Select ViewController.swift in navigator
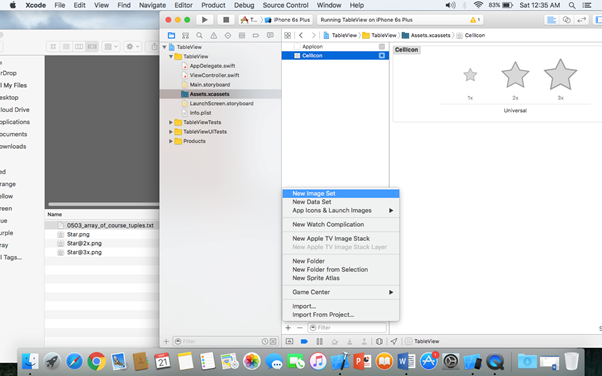The height and width of the screenshot is (376, 602). pyautogui.click(x=214, y=75)
